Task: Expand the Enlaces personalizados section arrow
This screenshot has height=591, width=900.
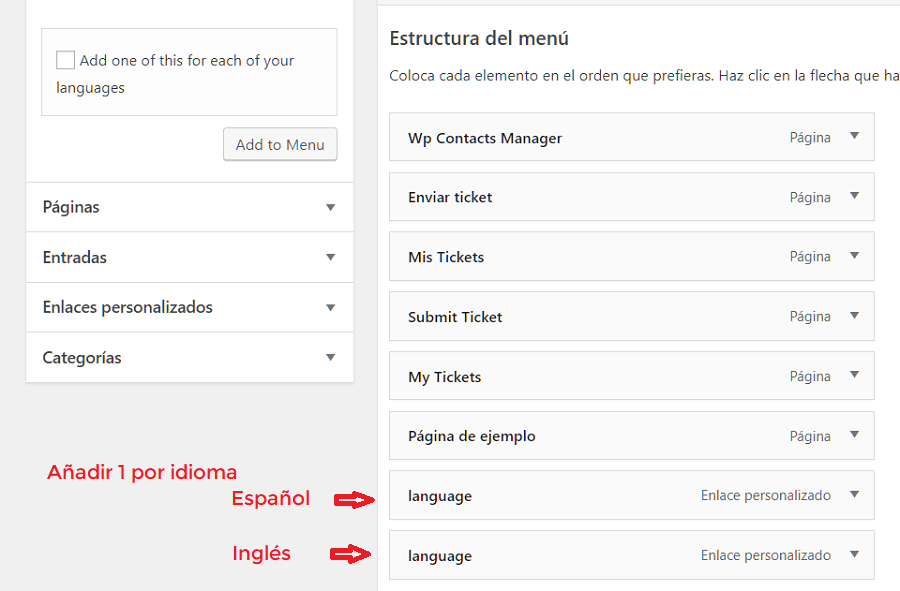Action: (330, 307)
